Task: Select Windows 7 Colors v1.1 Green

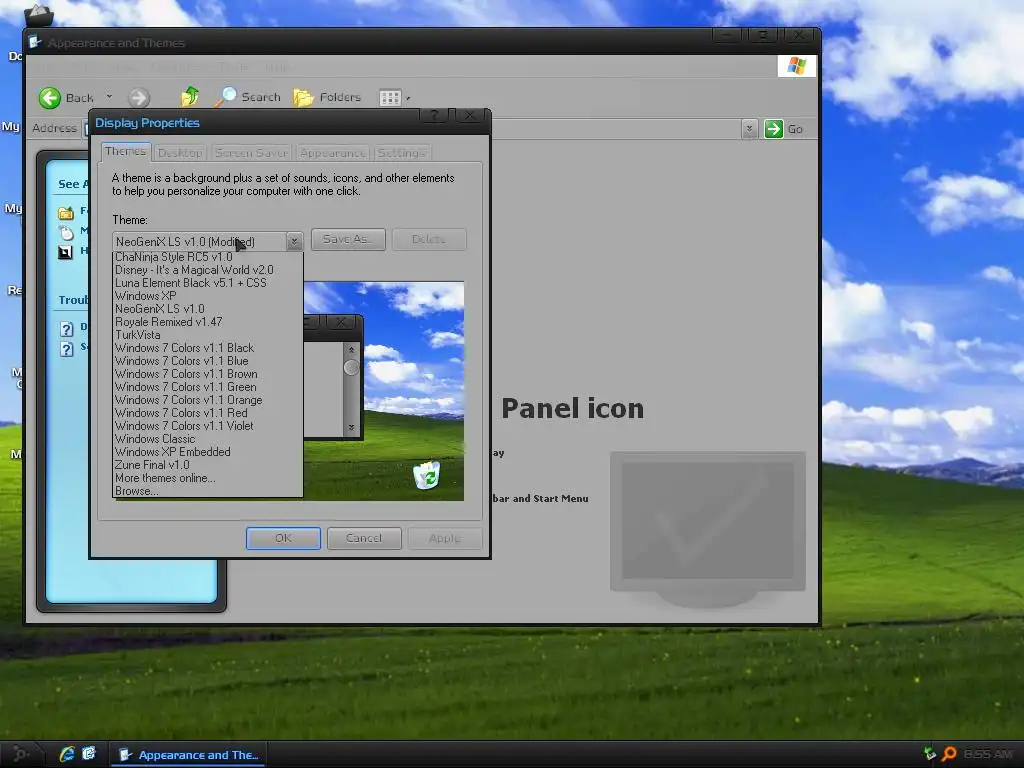Action: (208, 387)
